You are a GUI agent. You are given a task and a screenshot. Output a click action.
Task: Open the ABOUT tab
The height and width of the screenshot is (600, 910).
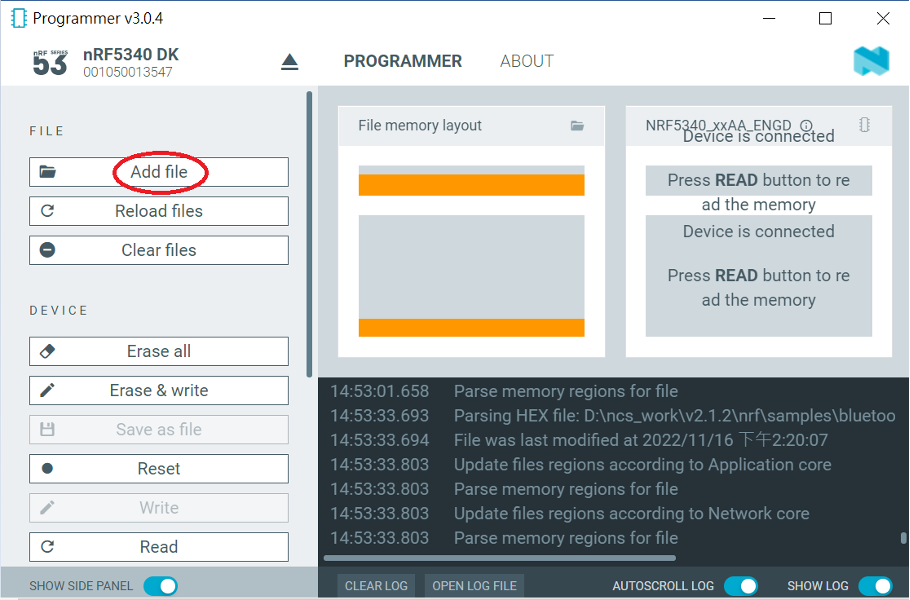tap(526, 62)
